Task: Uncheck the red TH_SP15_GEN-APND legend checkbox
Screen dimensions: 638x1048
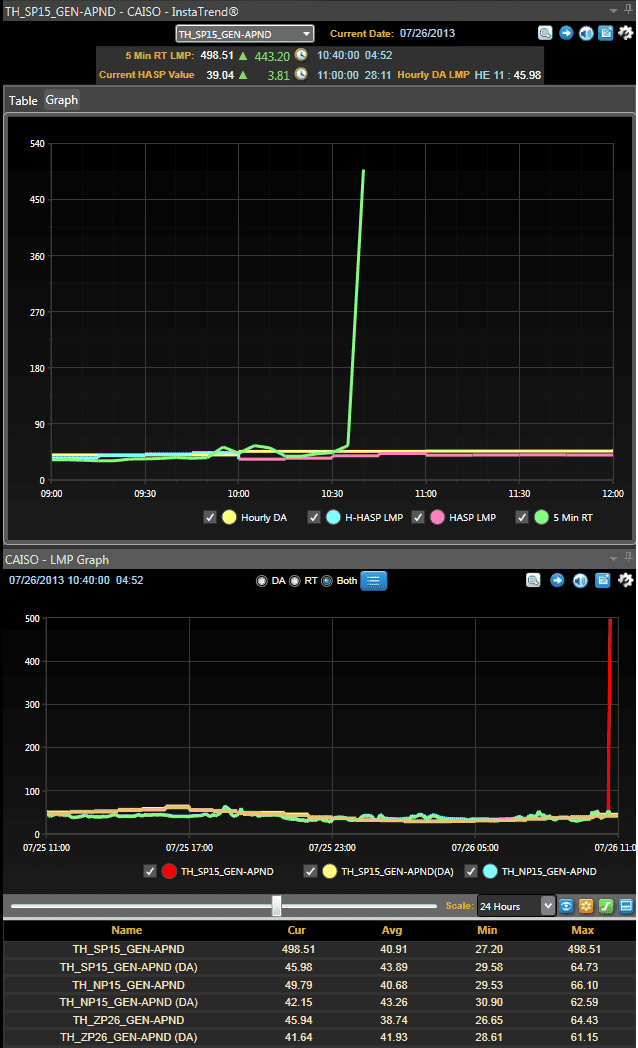Action: click(x=150, y=871)
